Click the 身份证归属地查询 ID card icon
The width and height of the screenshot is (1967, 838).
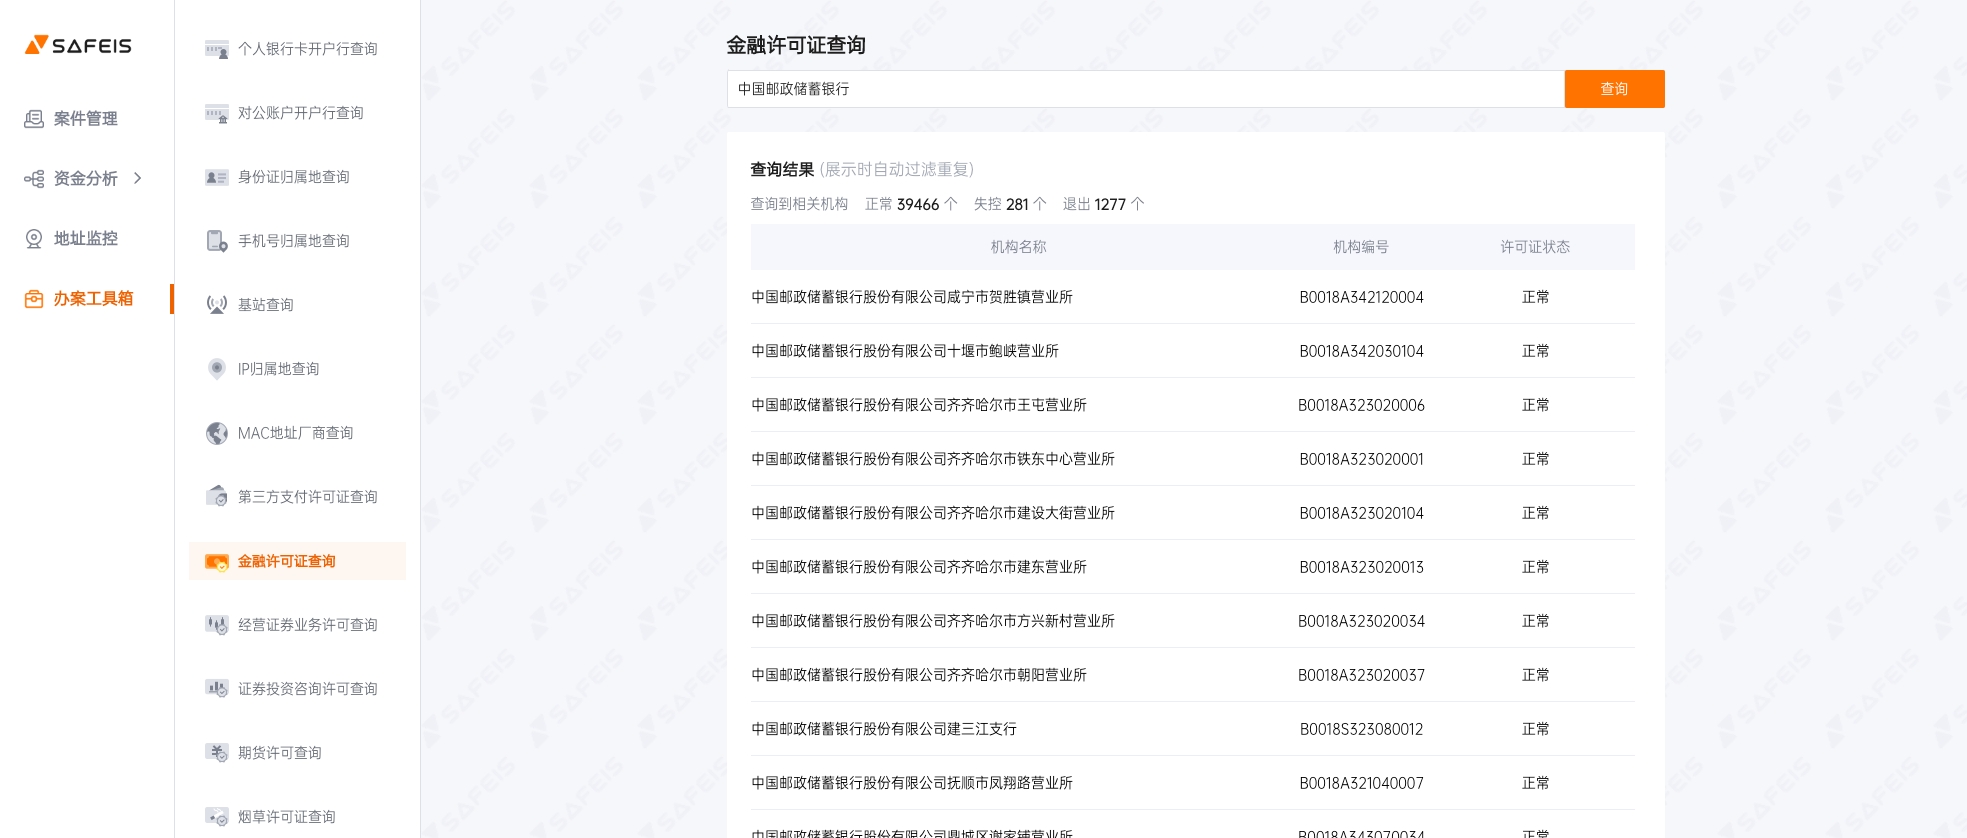(217, 177)
